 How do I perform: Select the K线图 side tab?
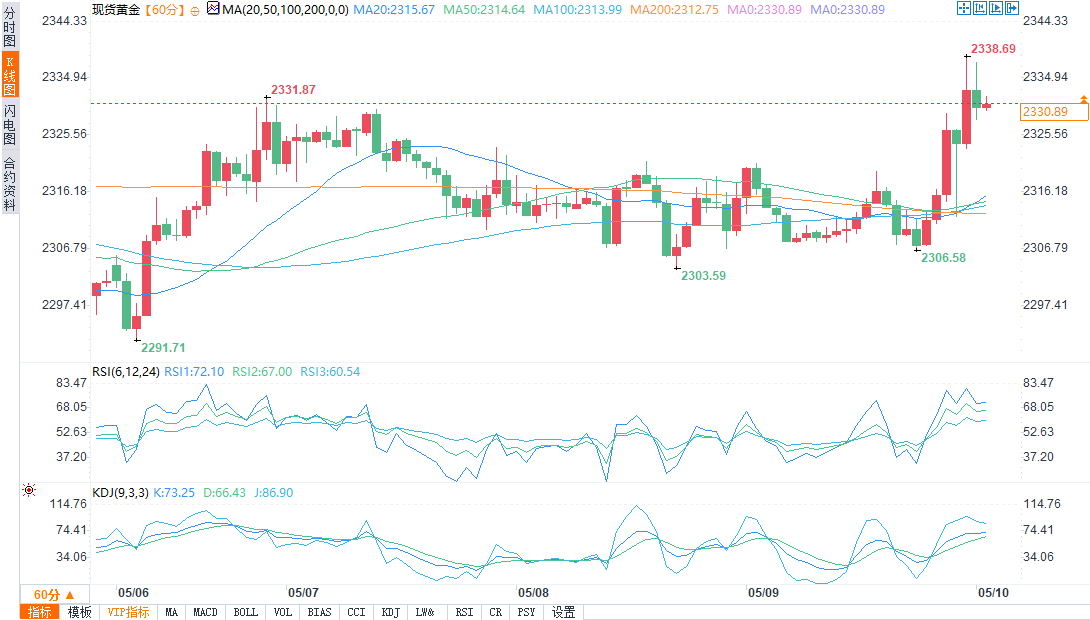(x=10, y=74)
